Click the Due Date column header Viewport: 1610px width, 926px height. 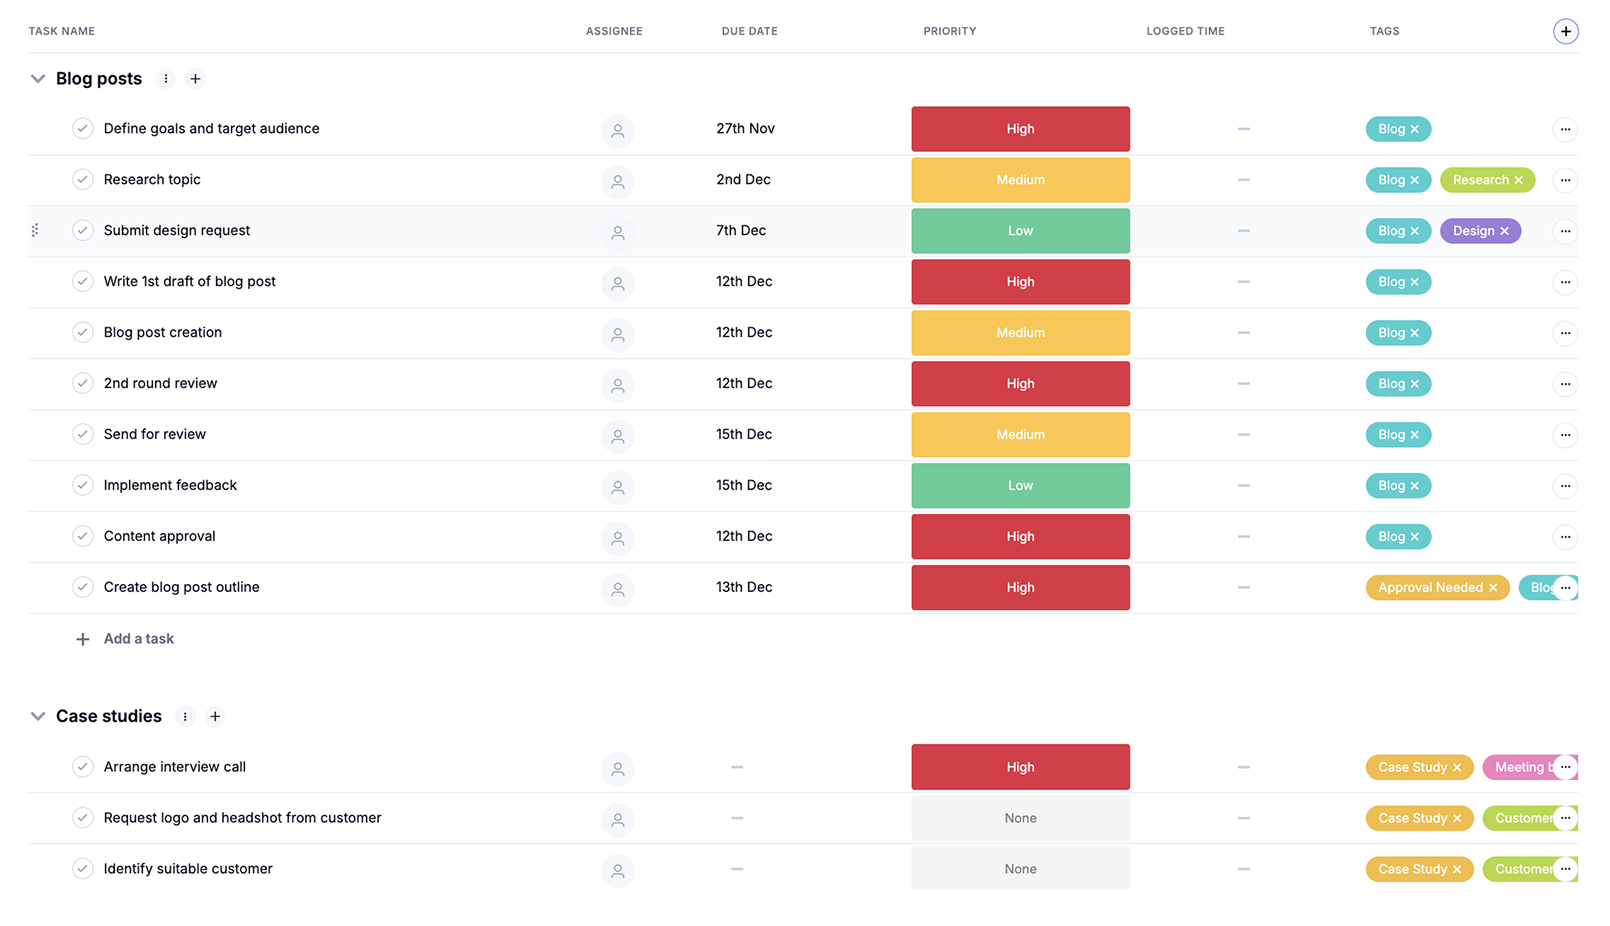[x=749, y=31]
